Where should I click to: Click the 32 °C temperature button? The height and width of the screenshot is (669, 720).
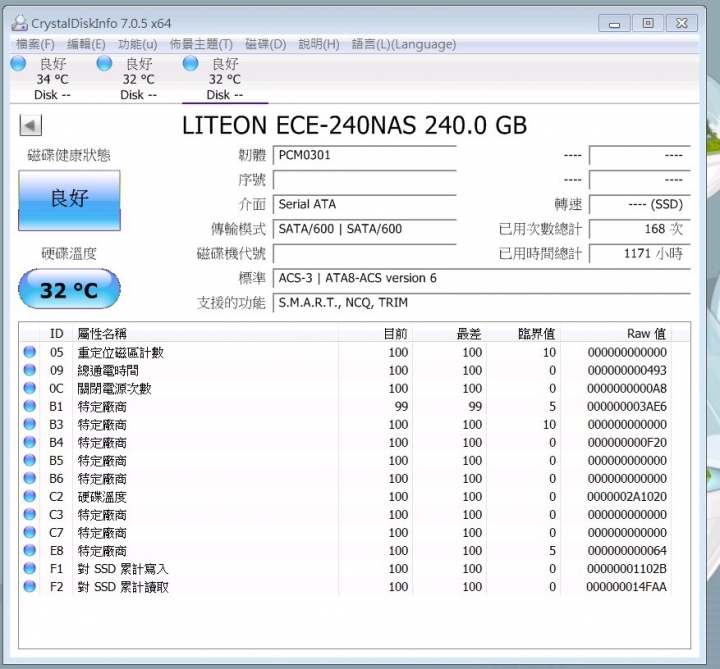pos(69,289)
